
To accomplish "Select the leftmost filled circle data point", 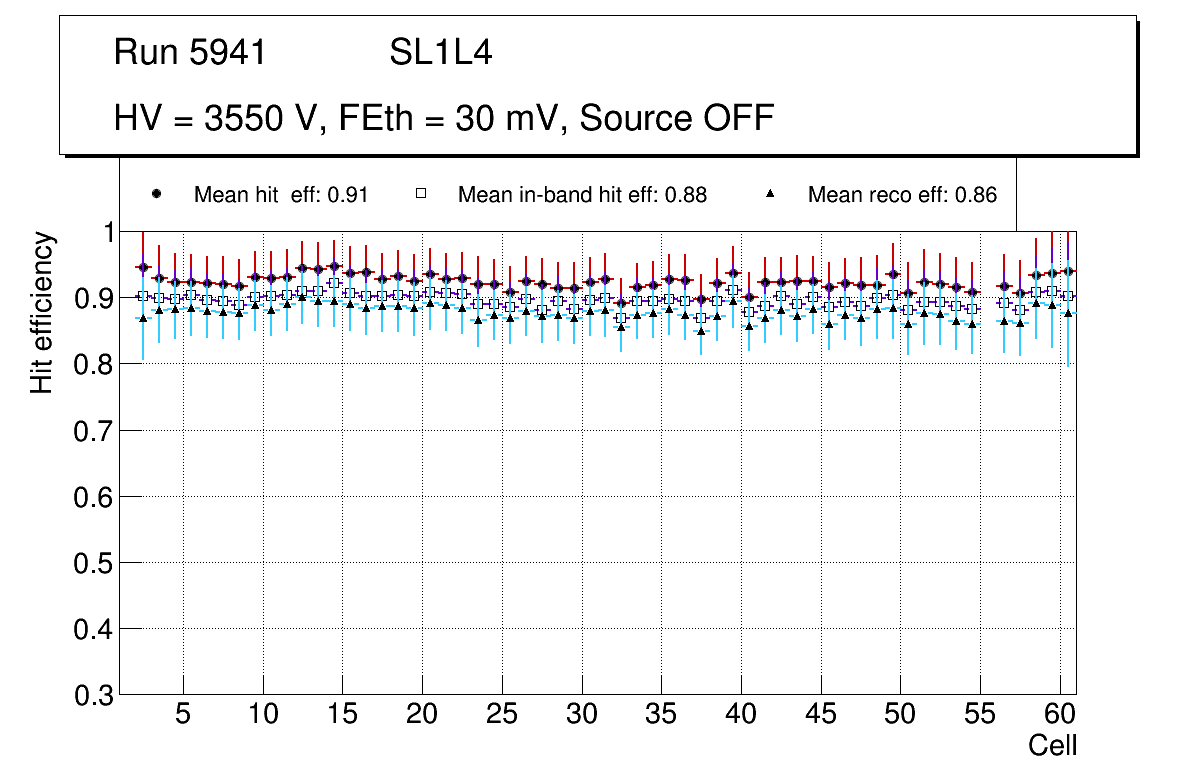I will [x=143, y=267].
